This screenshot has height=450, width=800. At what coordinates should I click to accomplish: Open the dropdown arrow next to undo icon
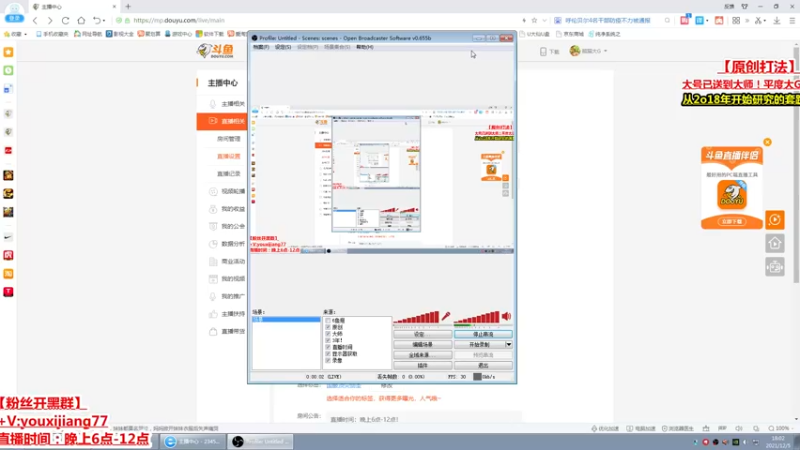104,21
